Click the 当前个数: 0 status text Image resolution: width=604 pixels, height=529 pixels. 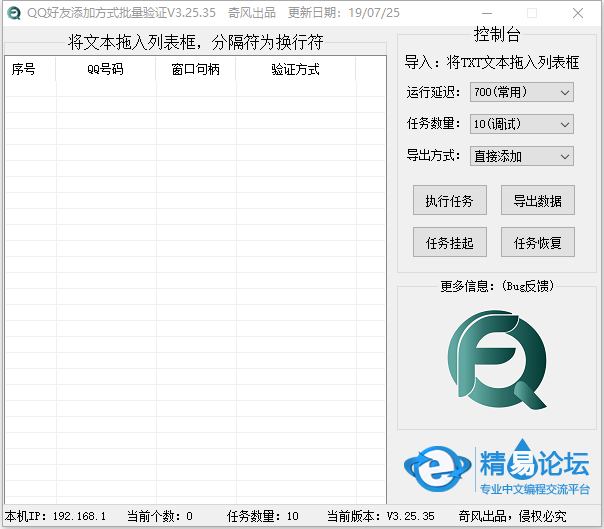[160, 516]
